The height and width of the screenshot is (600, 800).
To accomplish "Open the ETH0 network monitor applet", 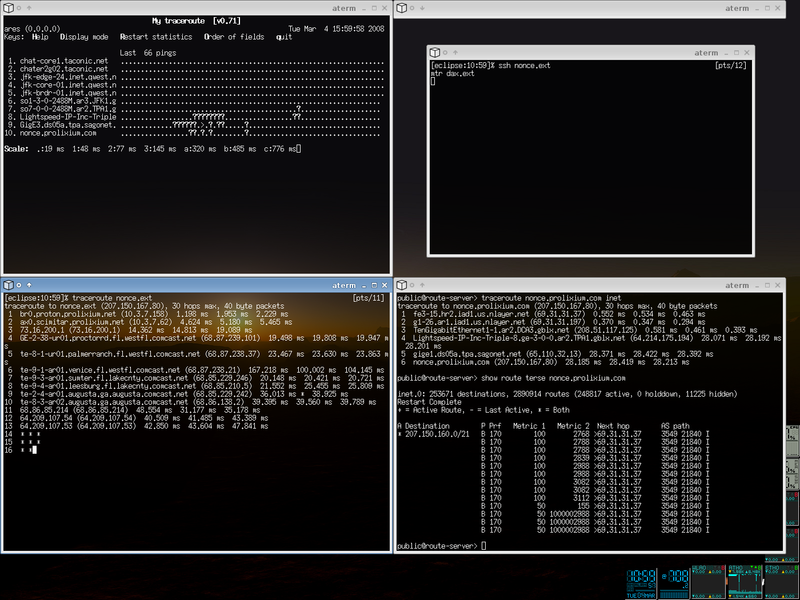I will pyautogui.click(x=782, y=582).
